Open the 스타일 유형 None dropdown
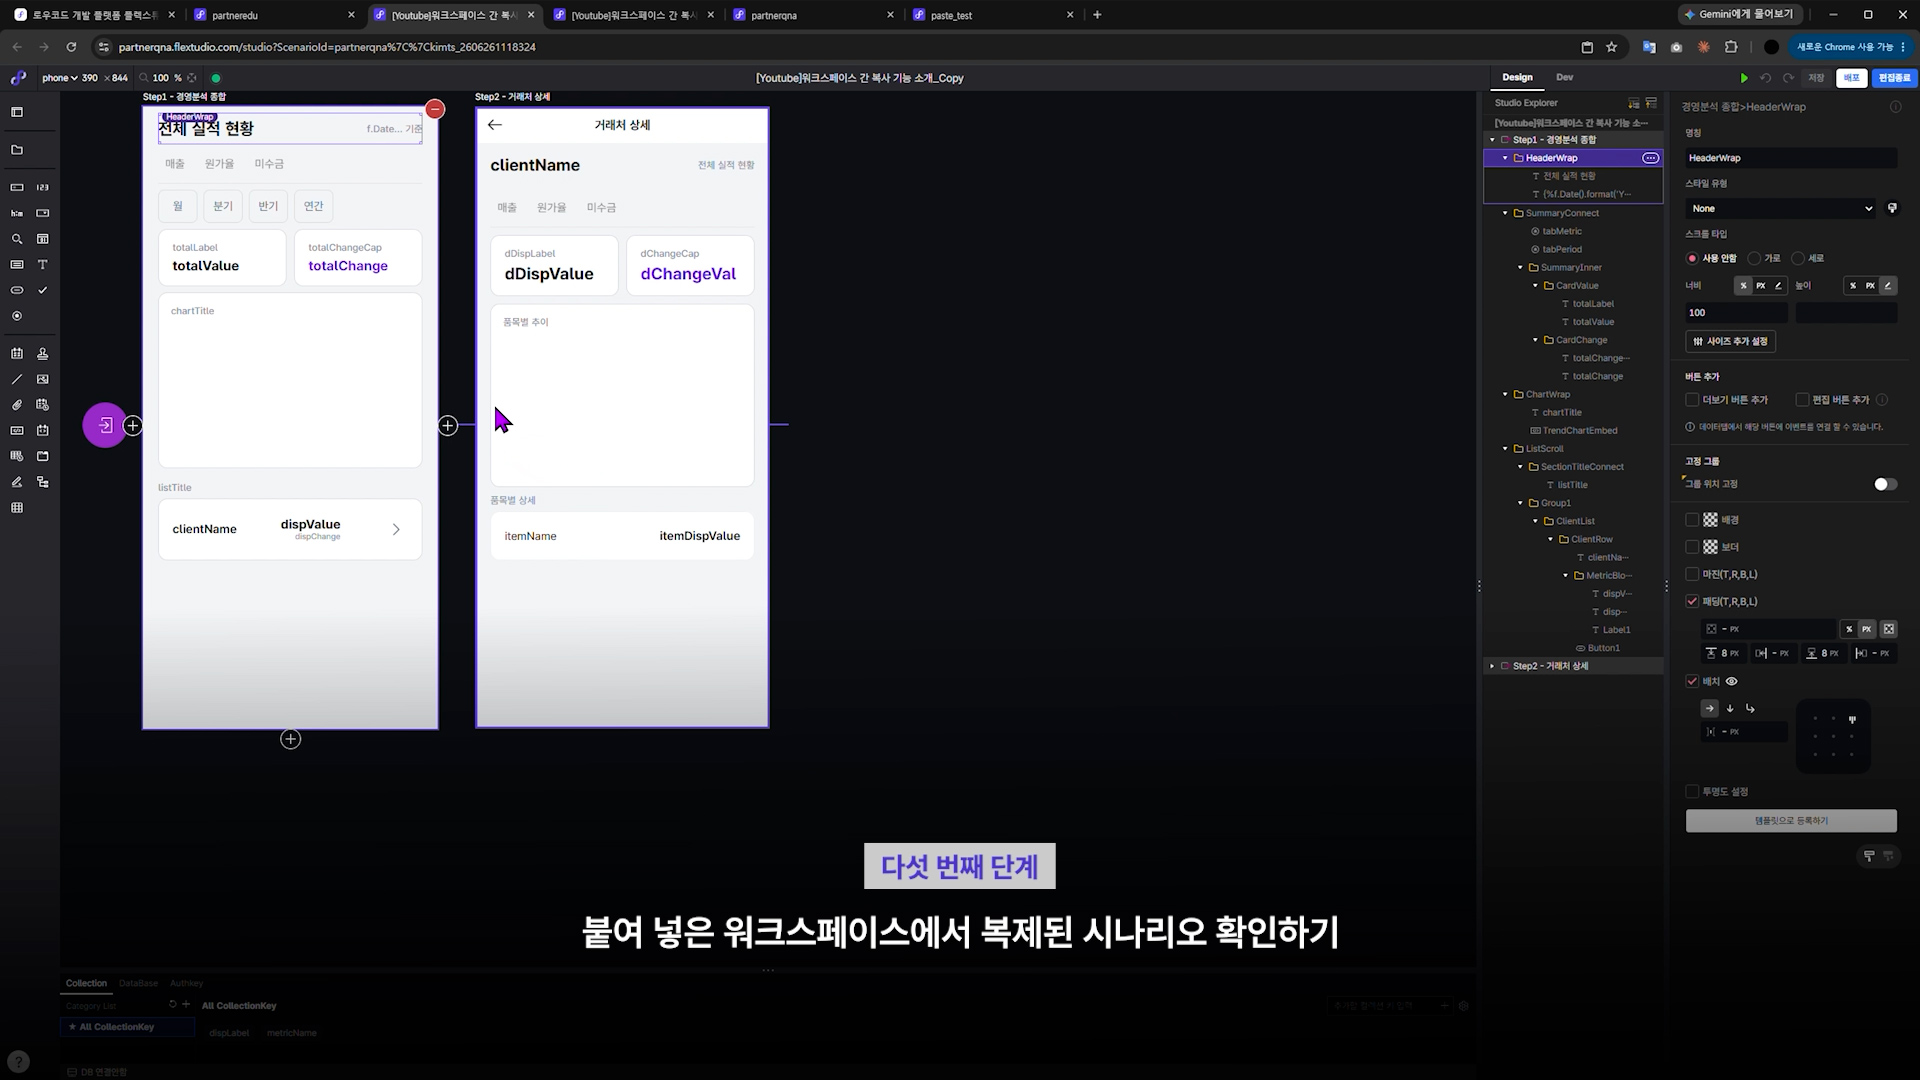This screenshot has width=1920, height=1080. 1782,208
